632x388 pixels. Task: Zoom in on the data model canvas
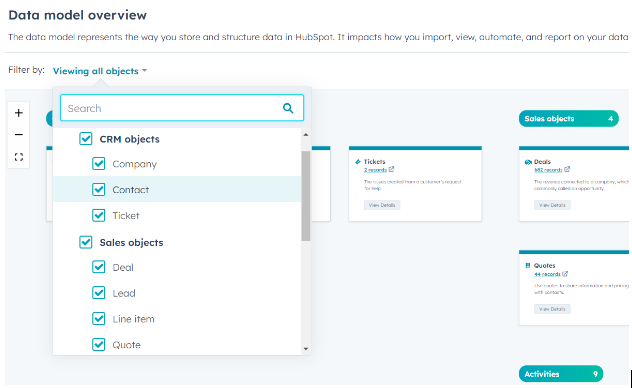[19, 113]
